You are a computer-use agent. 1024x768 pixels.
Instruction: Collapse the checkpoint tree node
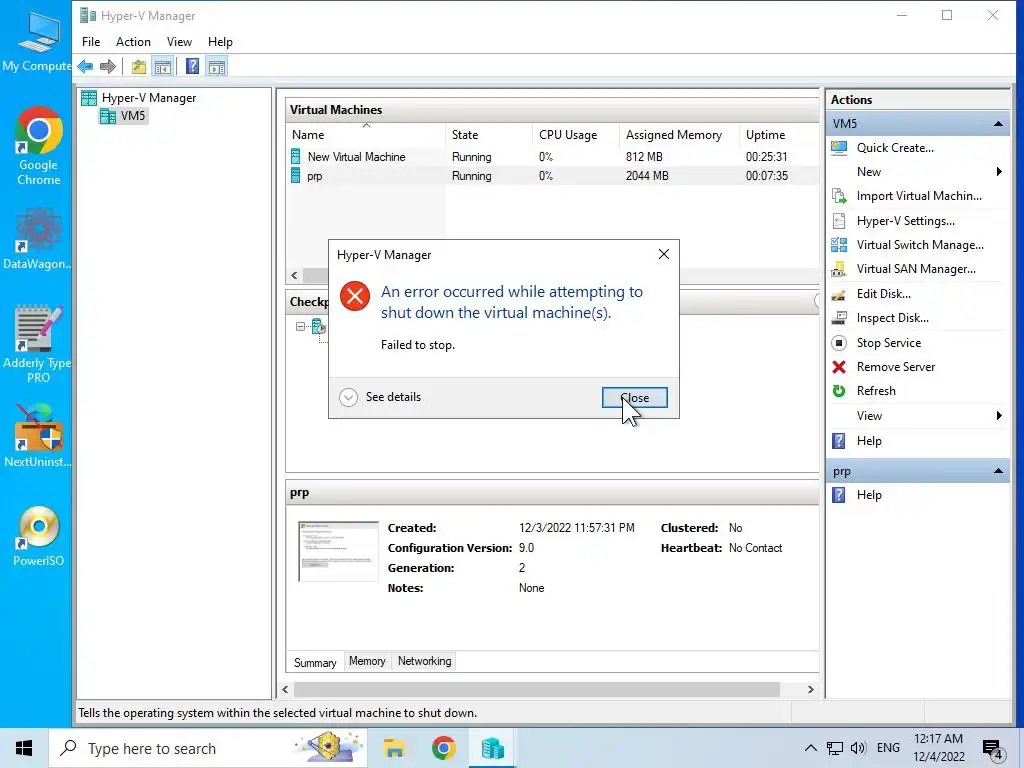[300, 327]
